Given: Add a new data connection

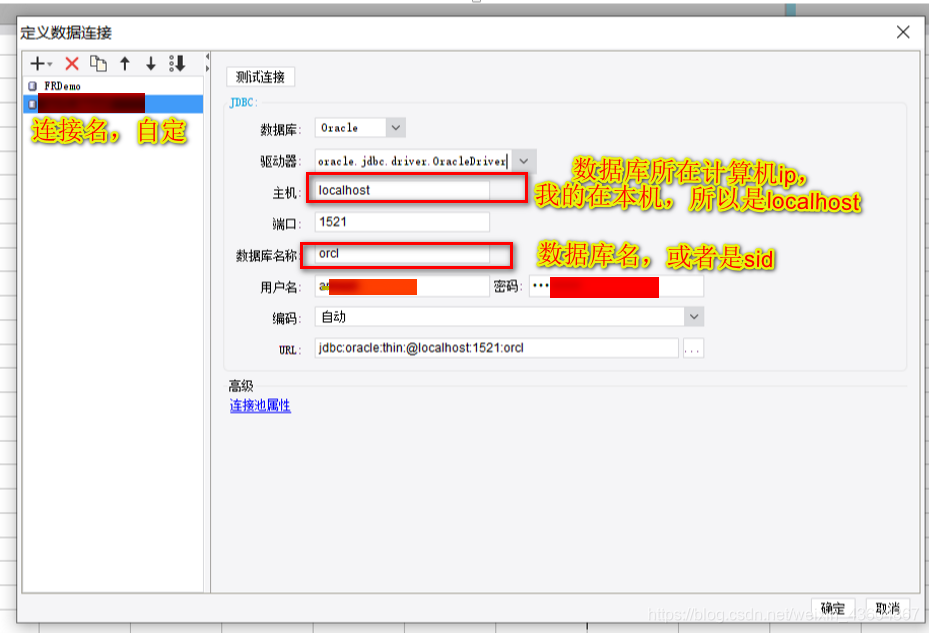Looking at the screenshot, I should pos(35,63).
